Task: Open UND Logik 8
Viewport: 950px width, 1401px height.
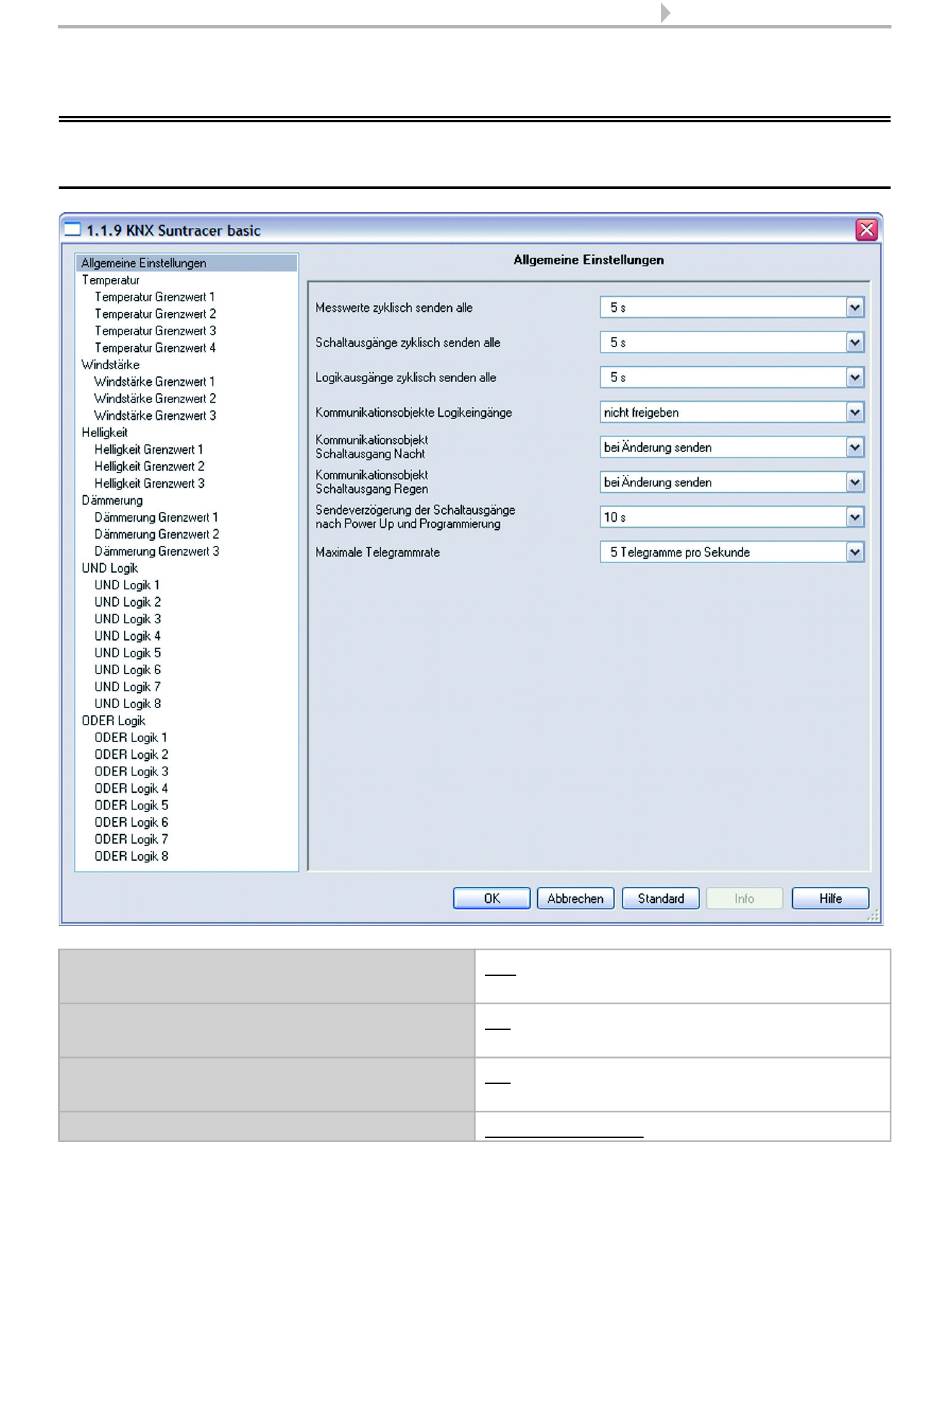Action: (128, 704)
